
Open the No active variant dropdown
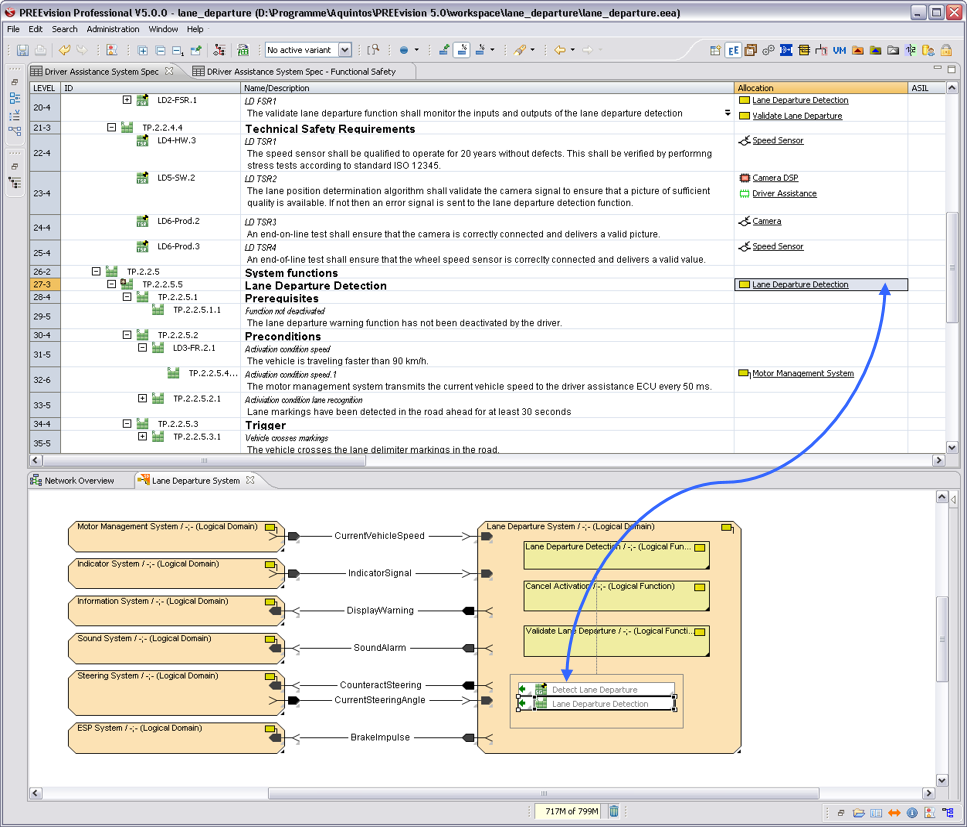345,50
